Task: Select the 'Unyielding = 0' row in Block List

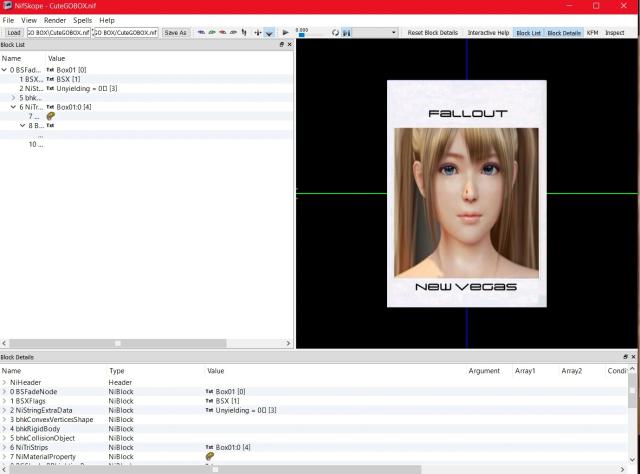Action: coord(147,89)
